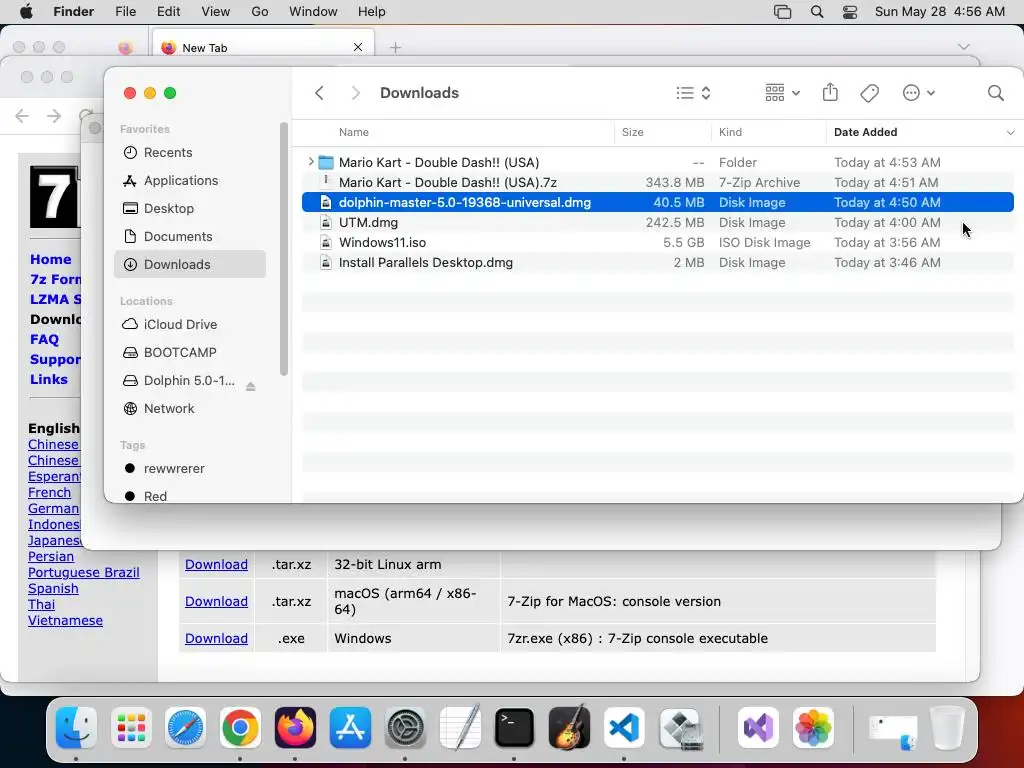The image size is (1024, 768).
Task: Go back in Finder Downloads window
Action: point(319,93)
